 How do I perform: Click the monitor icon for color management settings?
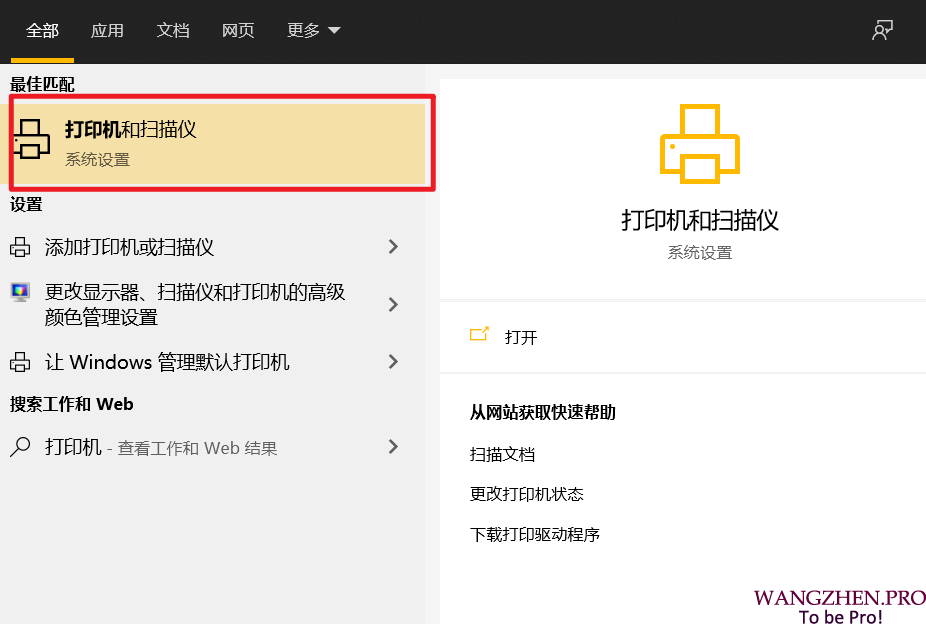tap(20, 292)
